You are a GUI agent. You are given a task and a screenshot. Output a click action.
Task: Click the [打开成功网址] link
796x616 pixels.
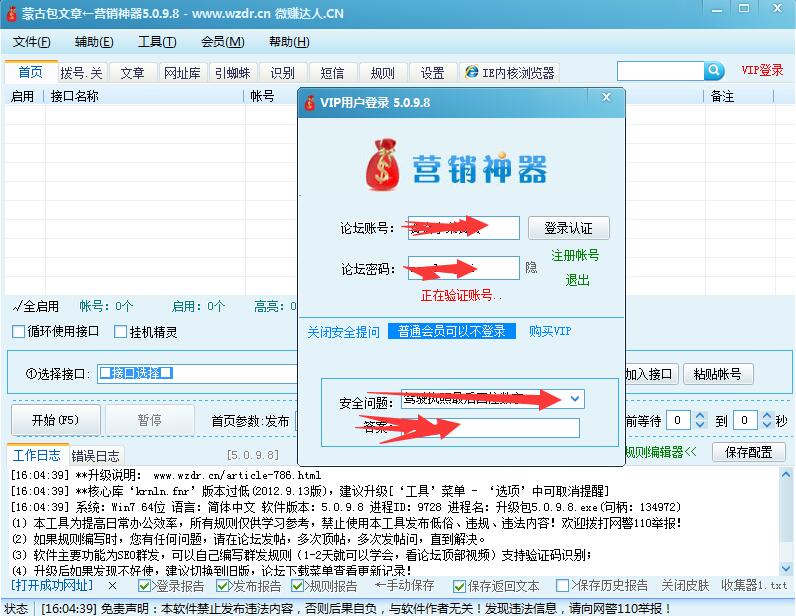tap(52, 586)
